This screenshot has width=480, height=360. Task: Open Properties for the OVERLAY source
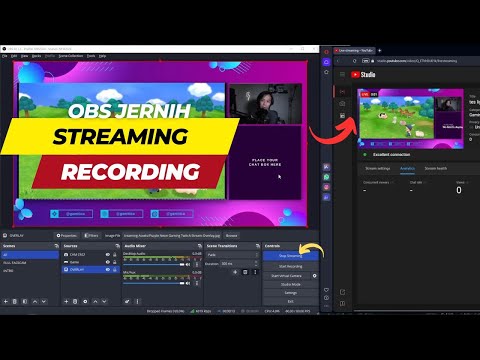pyautogui.click(x=67, y=235)
